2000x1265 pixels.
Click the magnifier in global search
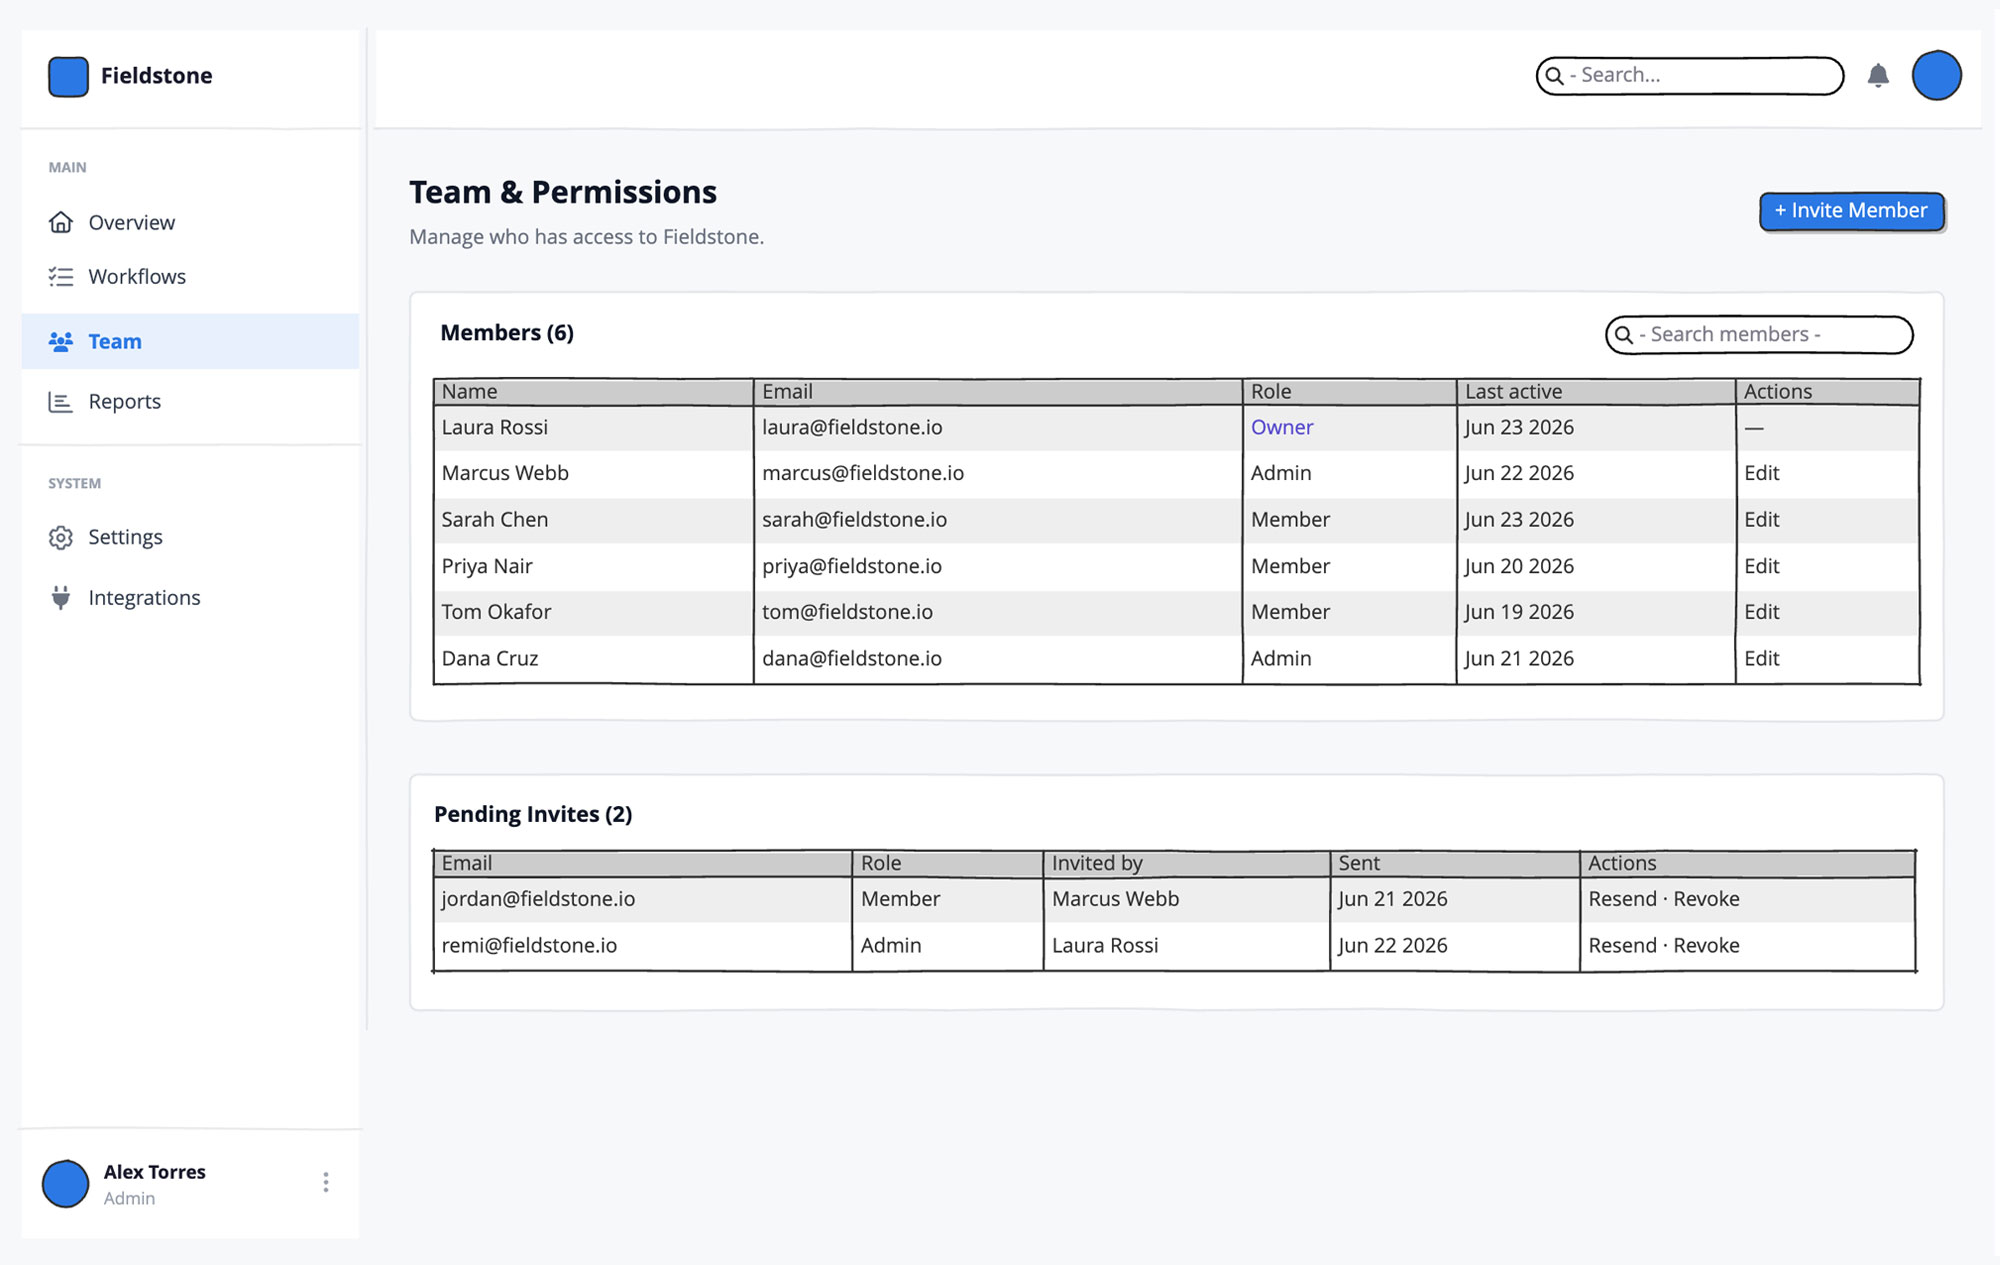pyautogui.click(x=1554, y=76)
